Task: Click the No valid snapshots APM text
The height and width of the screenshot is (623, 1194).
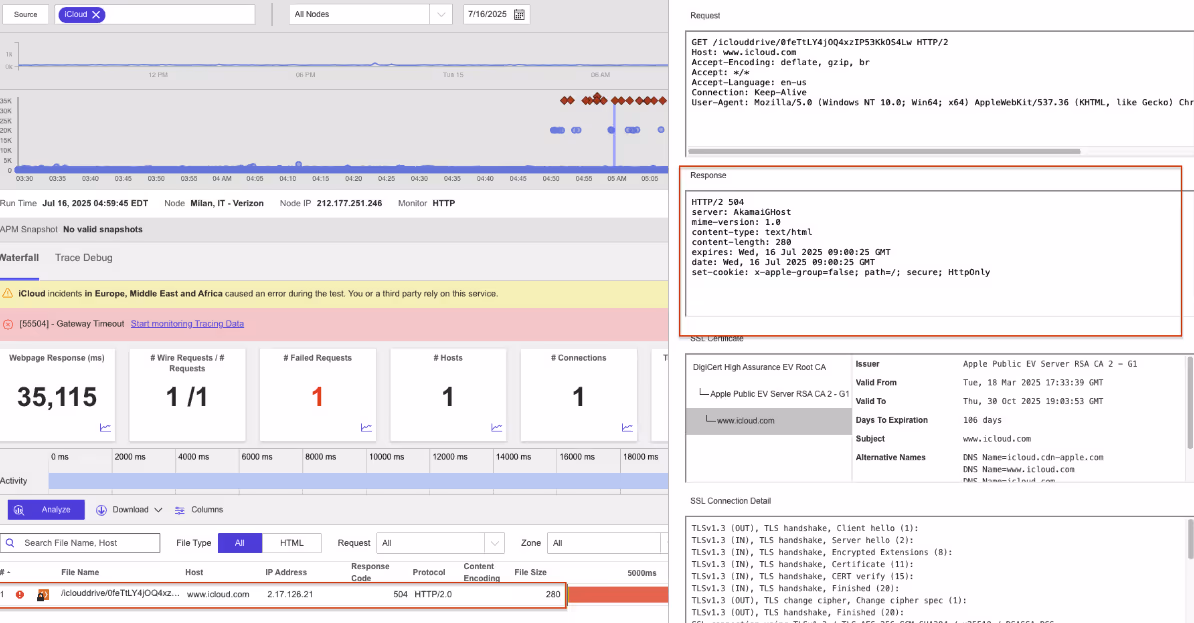Action: click(103, 229)
